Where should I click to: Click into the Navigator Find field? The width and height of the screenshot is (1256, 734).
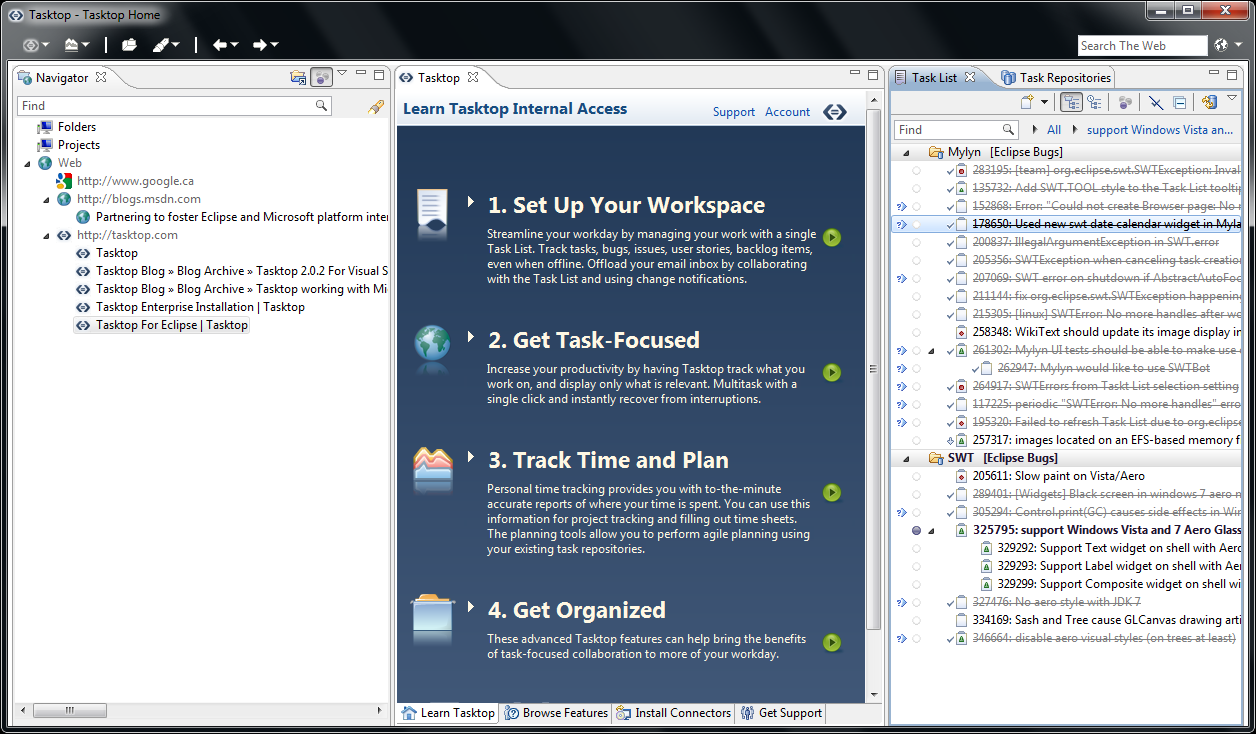pyautogui.click(x=174, y=106)
